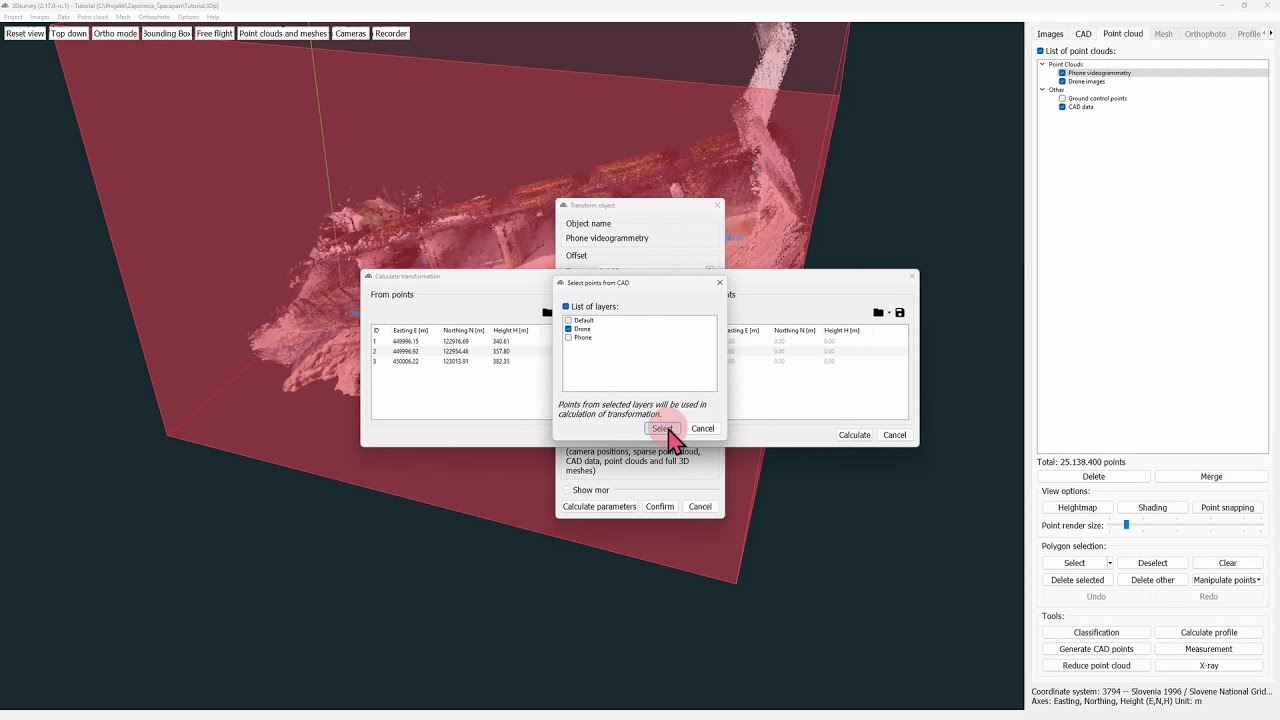The image size is (1280, 720).
Task: Enable Ground control points visibility
Action: click(1062, 98)
